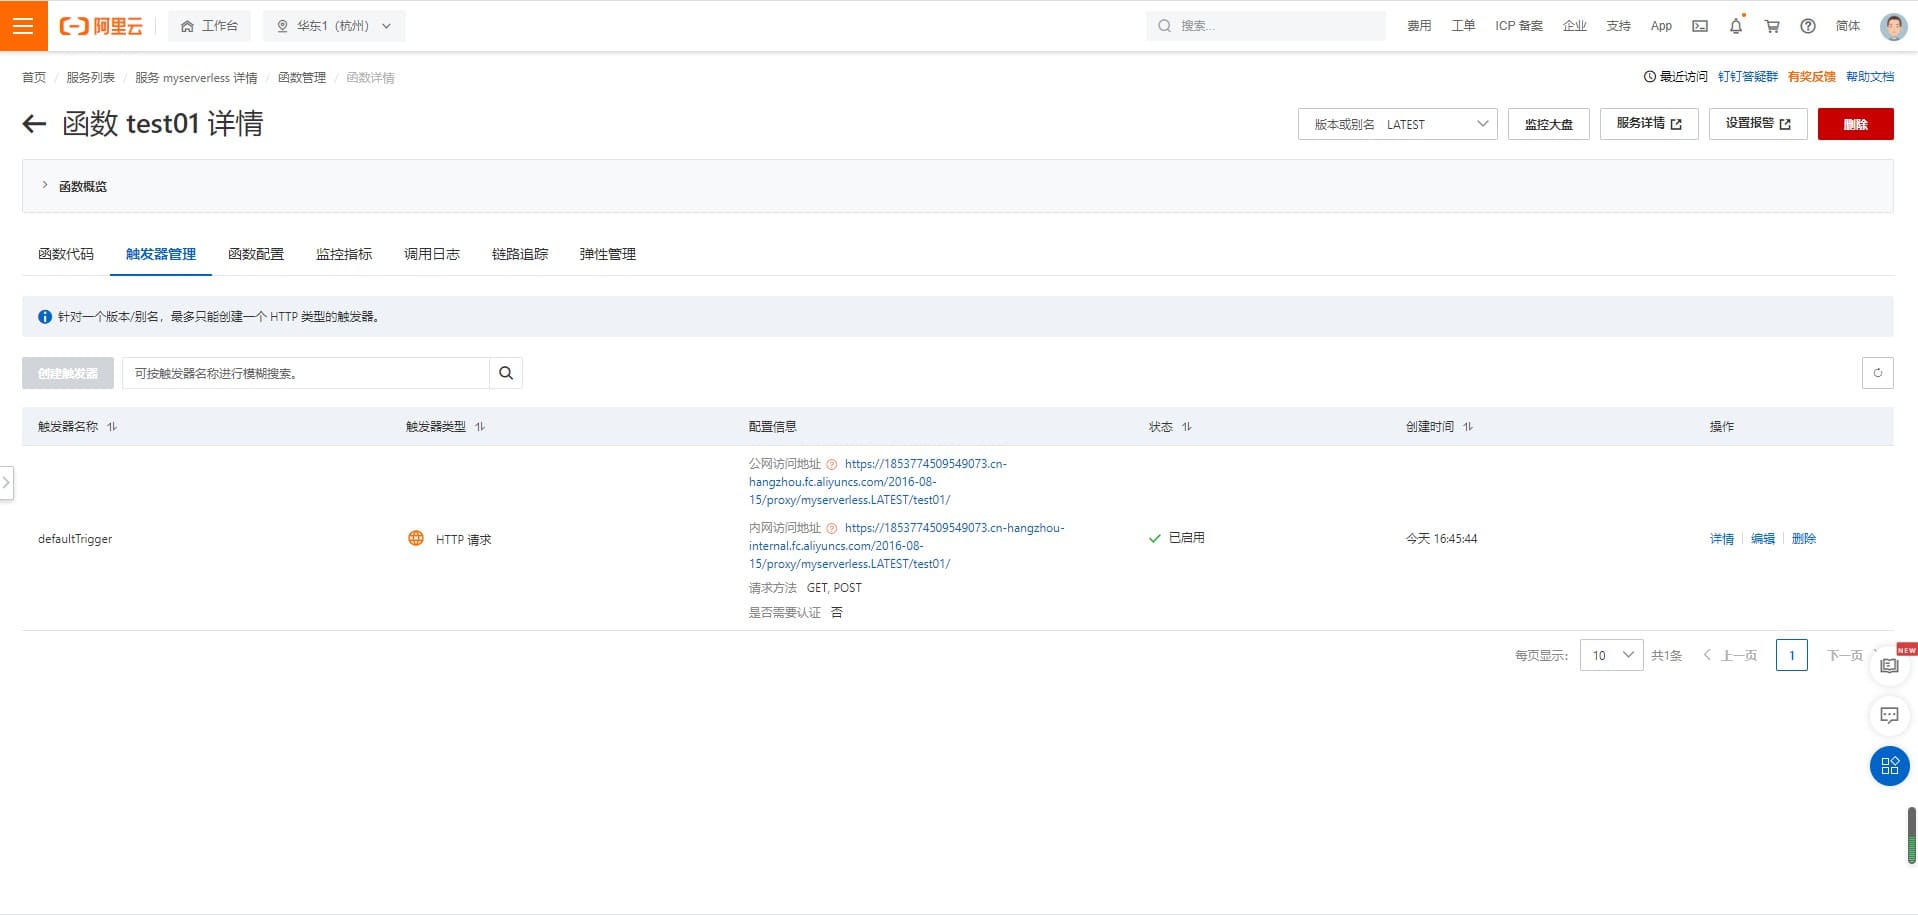
Task: Change page size dropdown showing 10
Action: (x=1611, y=655)
